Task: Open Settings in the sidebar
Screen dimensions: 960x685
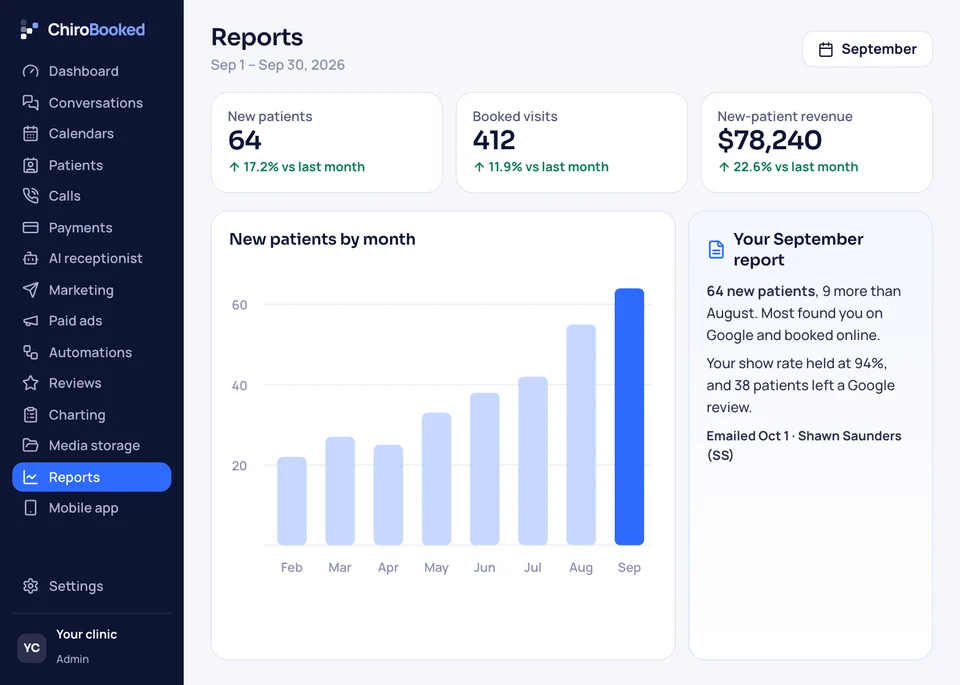Action: (x=92, y=586)
